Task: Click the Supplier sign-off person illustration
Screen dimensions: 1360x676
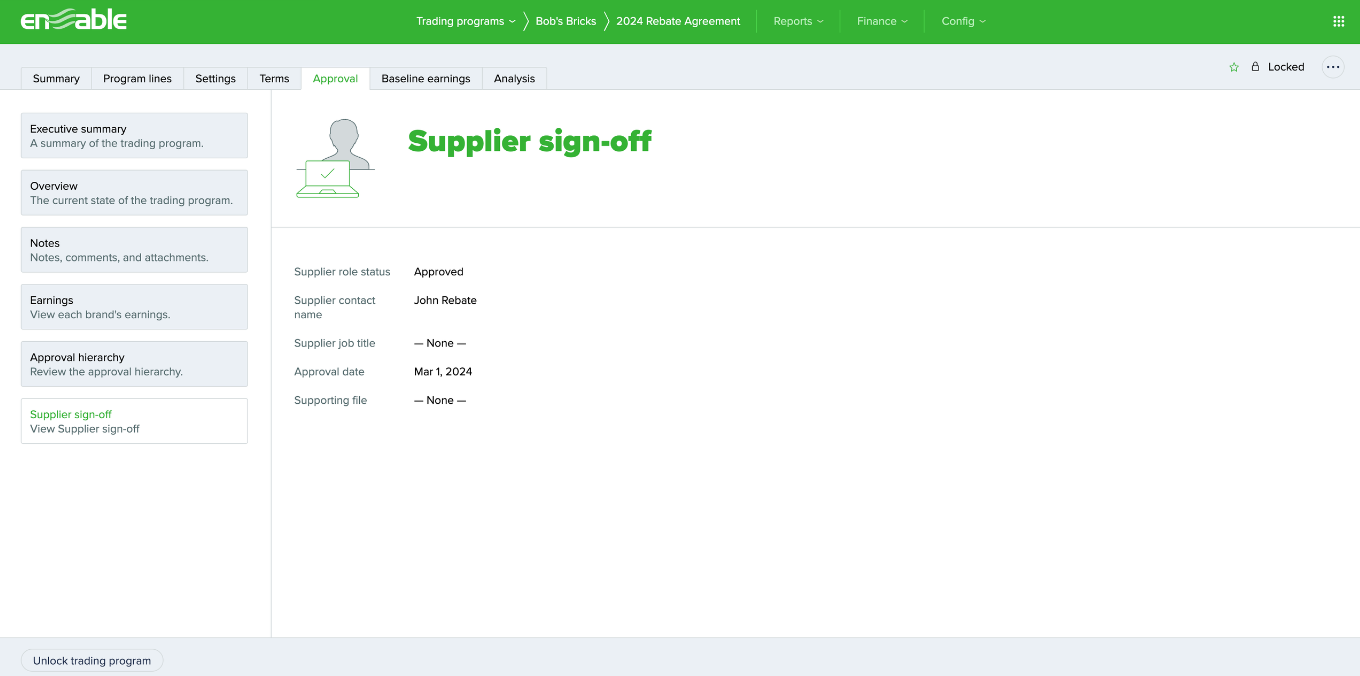Action: 334,157
